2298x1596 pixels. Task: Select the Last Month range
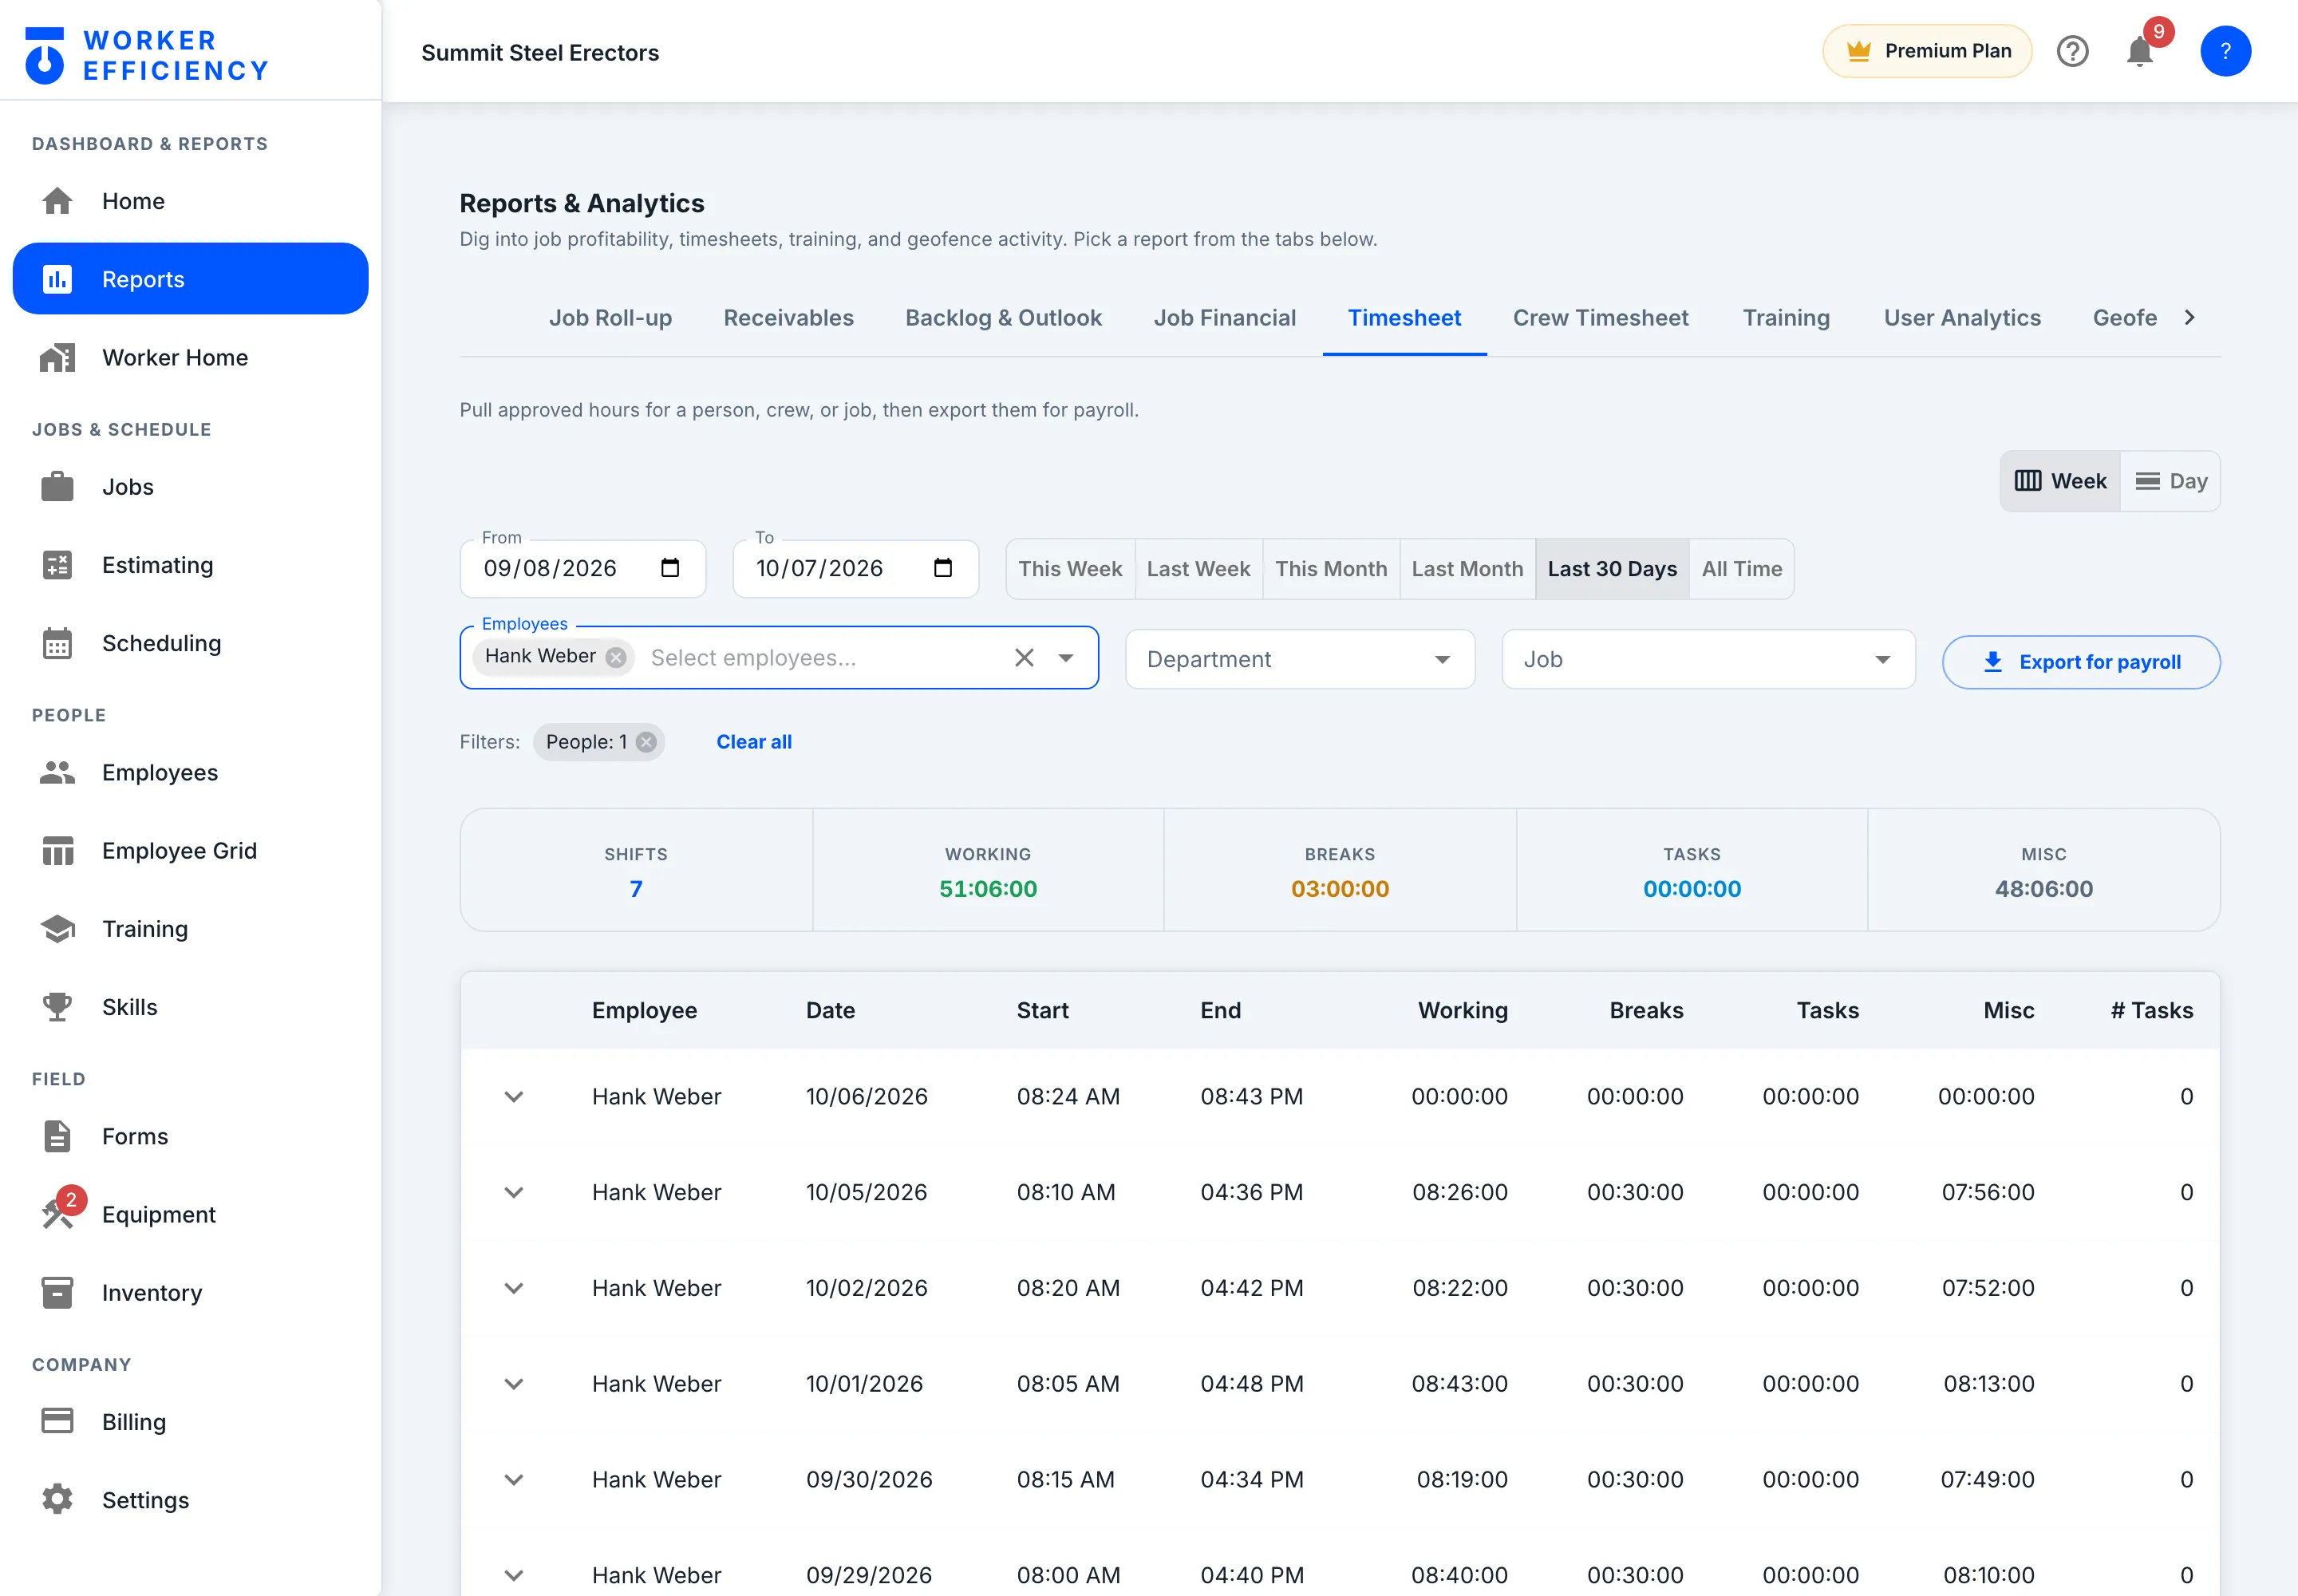coord(1467,569)
